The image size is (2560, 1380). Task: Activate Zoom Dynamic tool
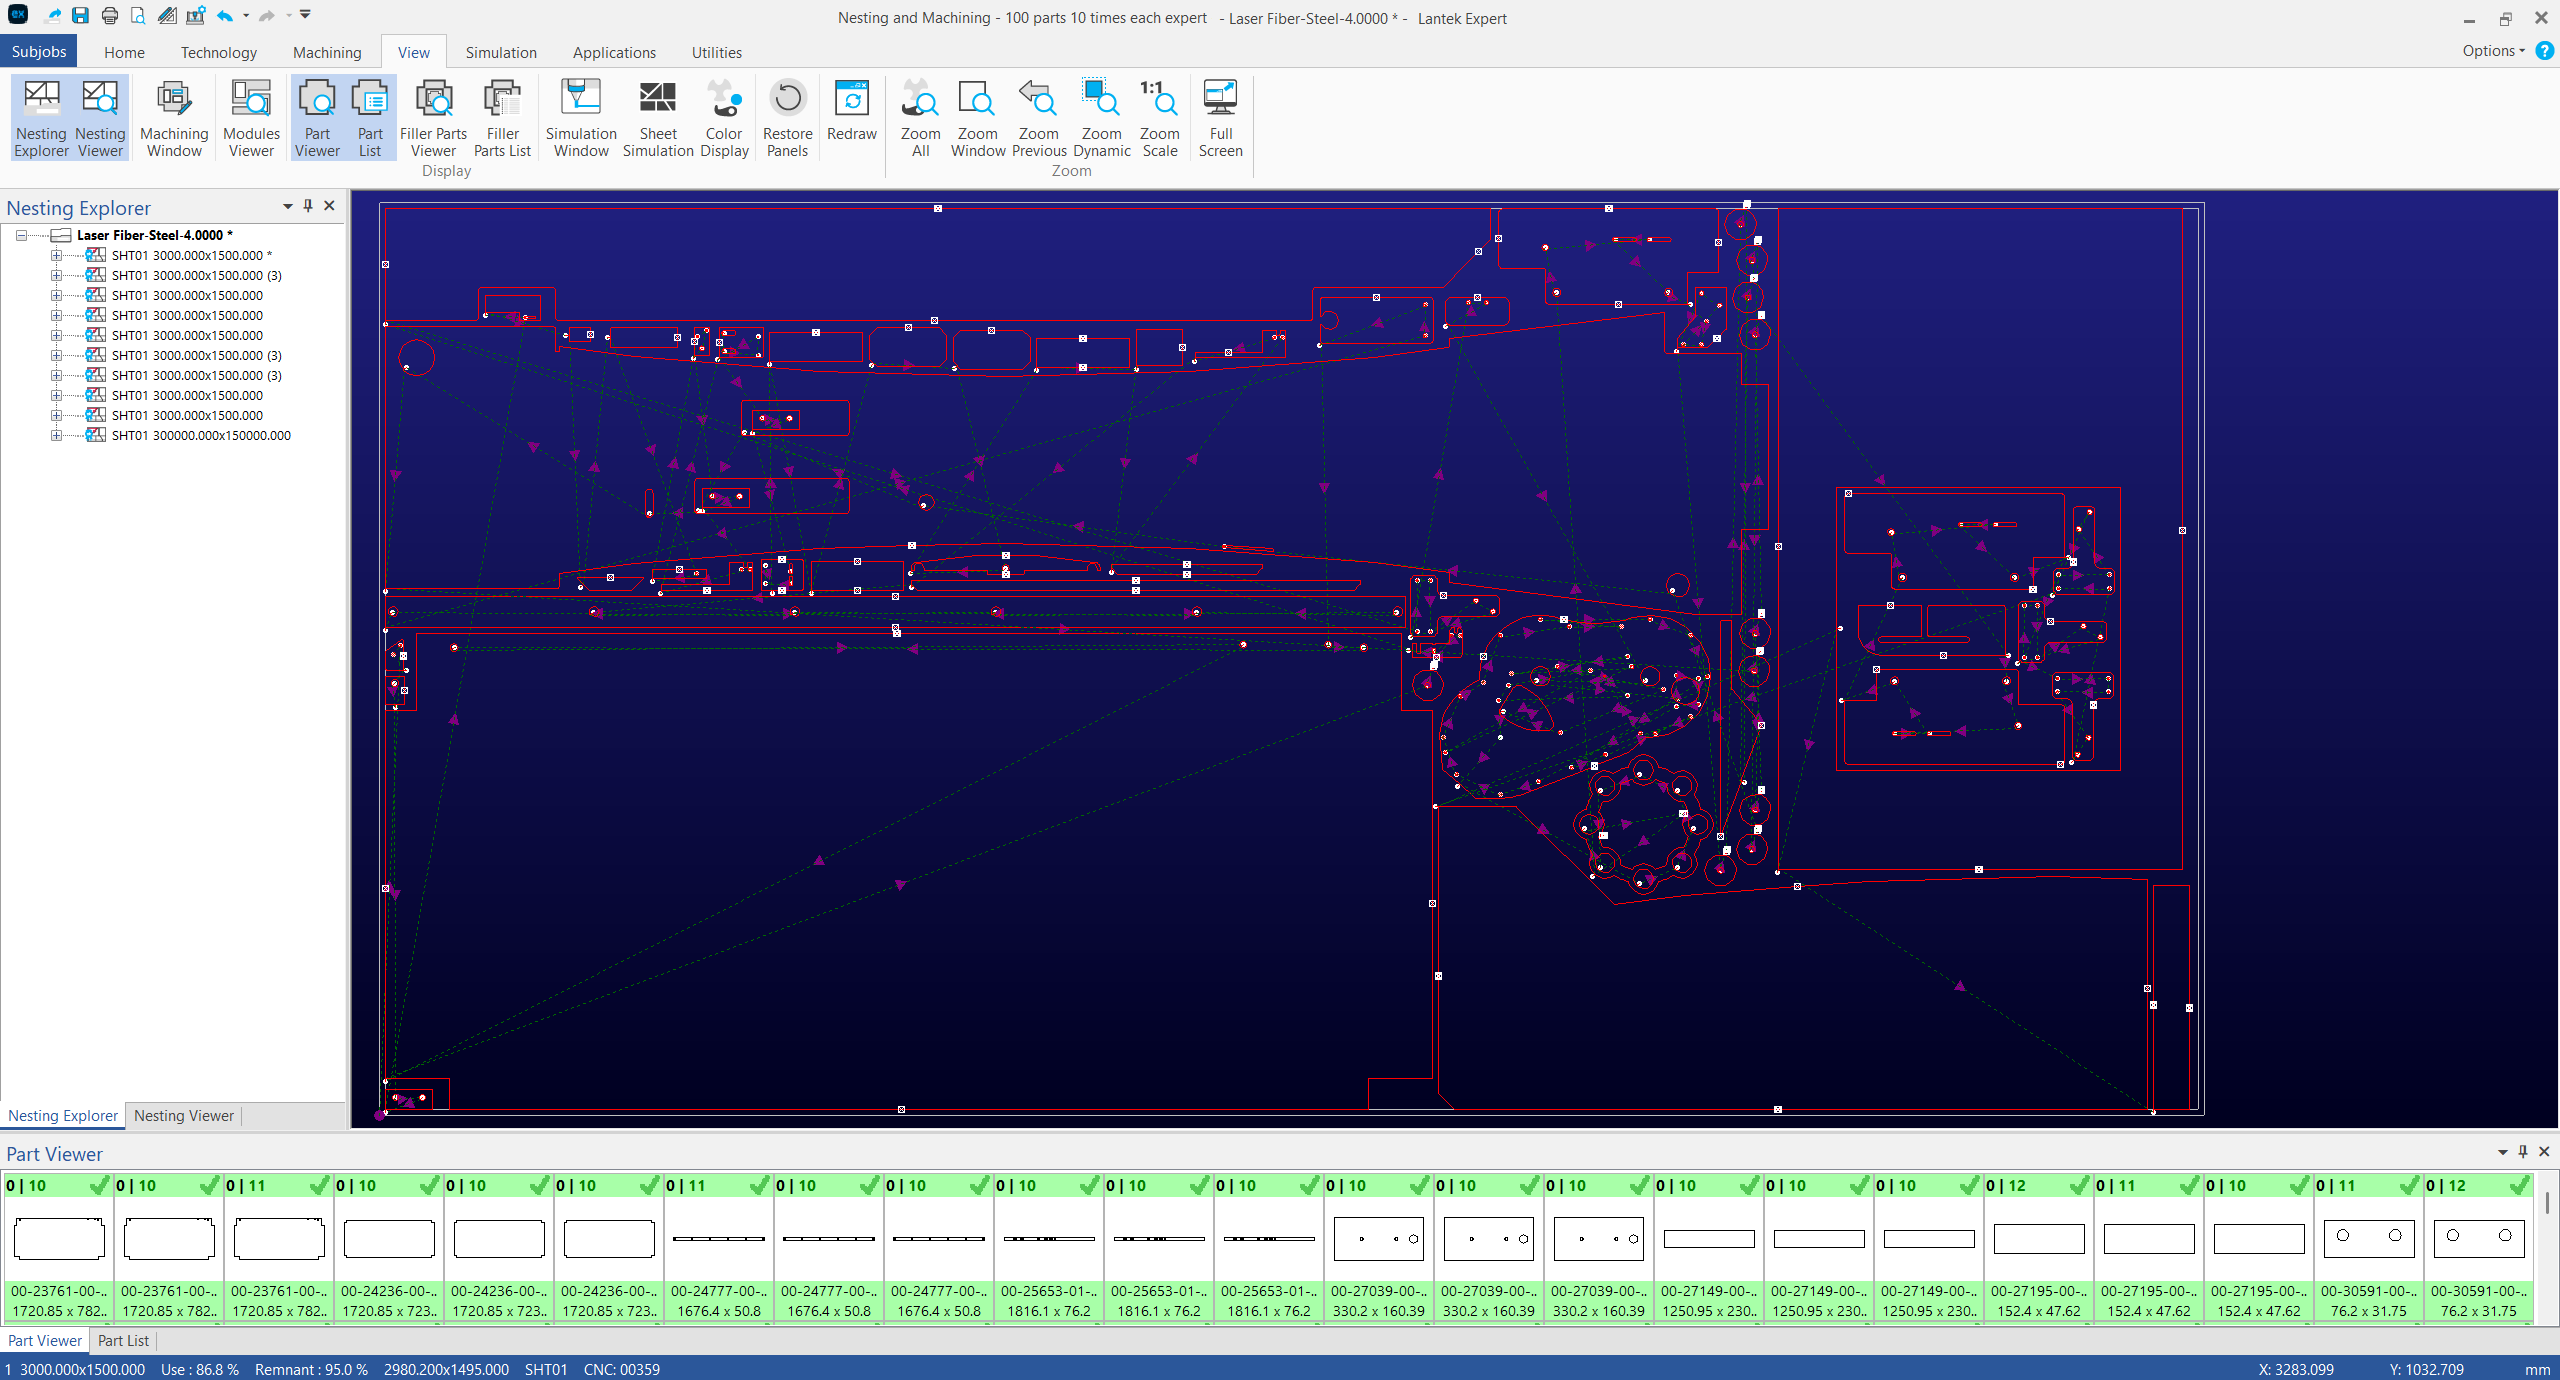tap(1101, 118)
